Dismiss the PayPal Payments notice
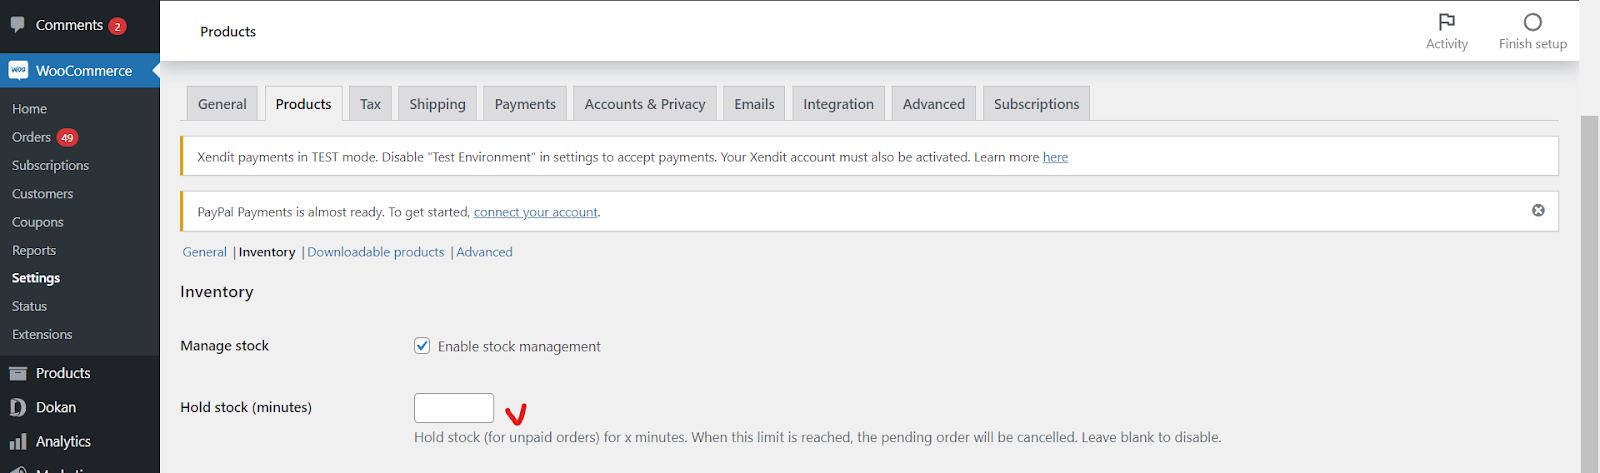 [1538, 210]
